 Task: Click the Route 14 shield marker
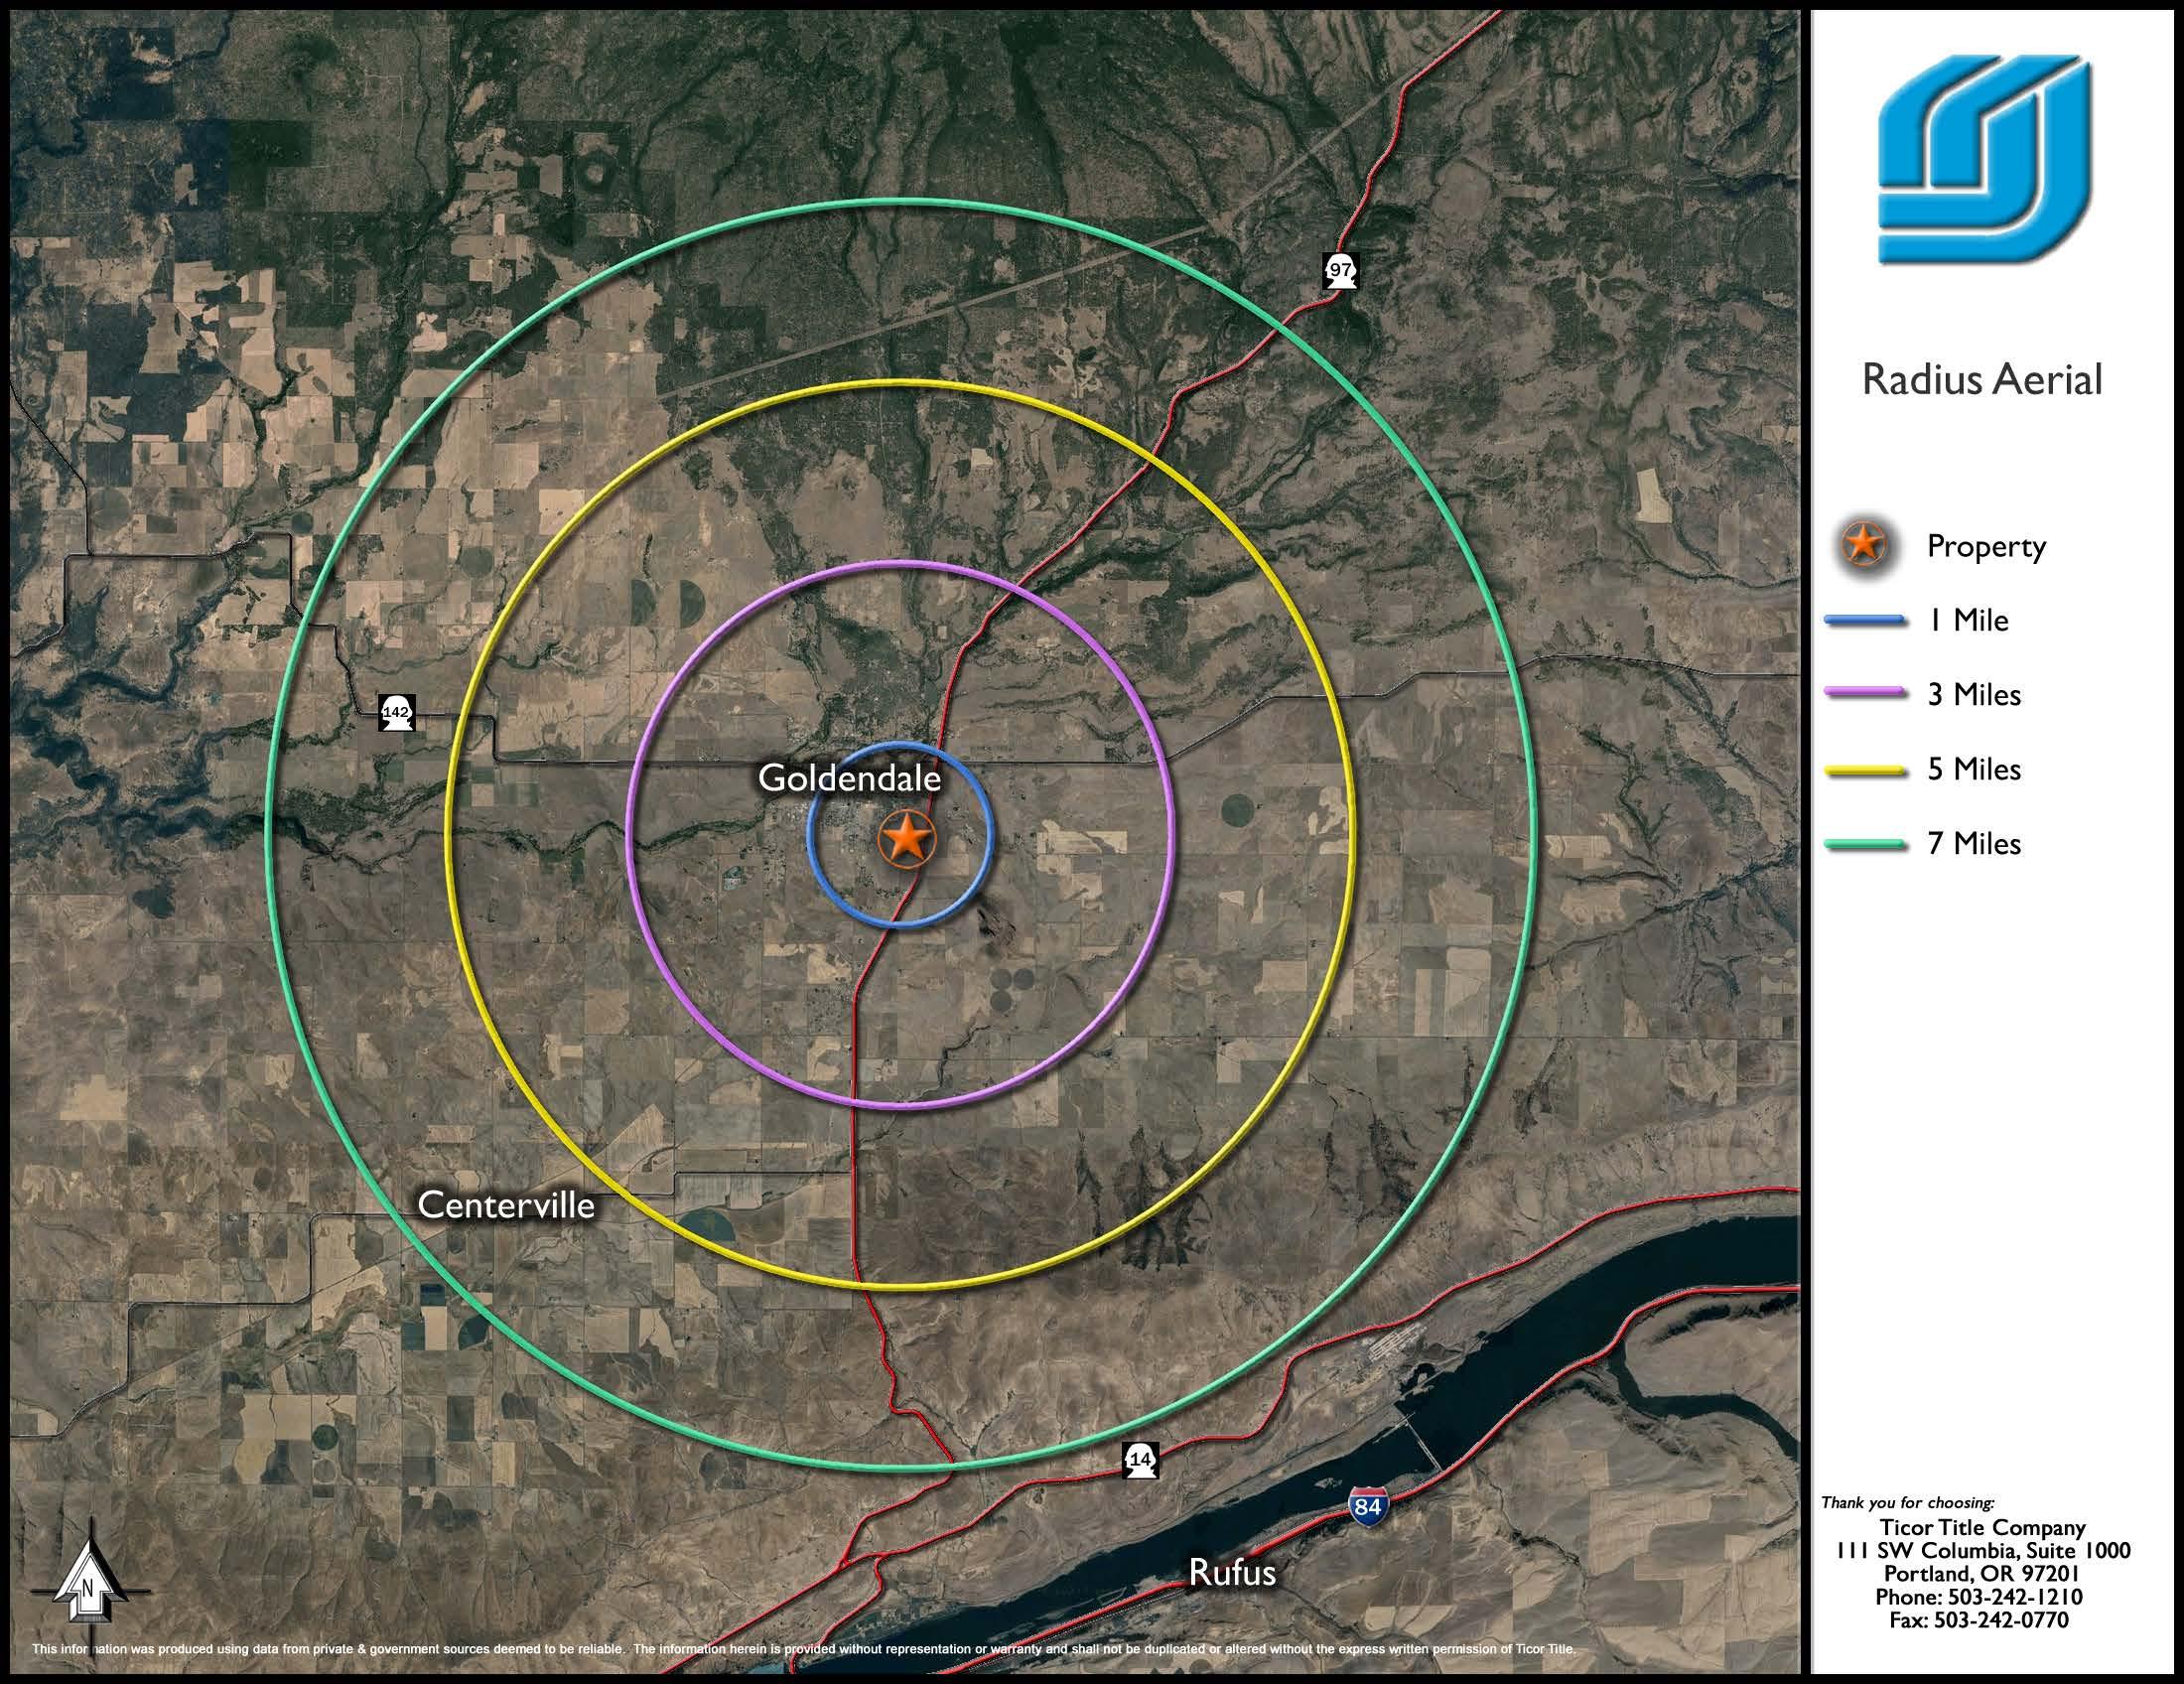1141,1460
